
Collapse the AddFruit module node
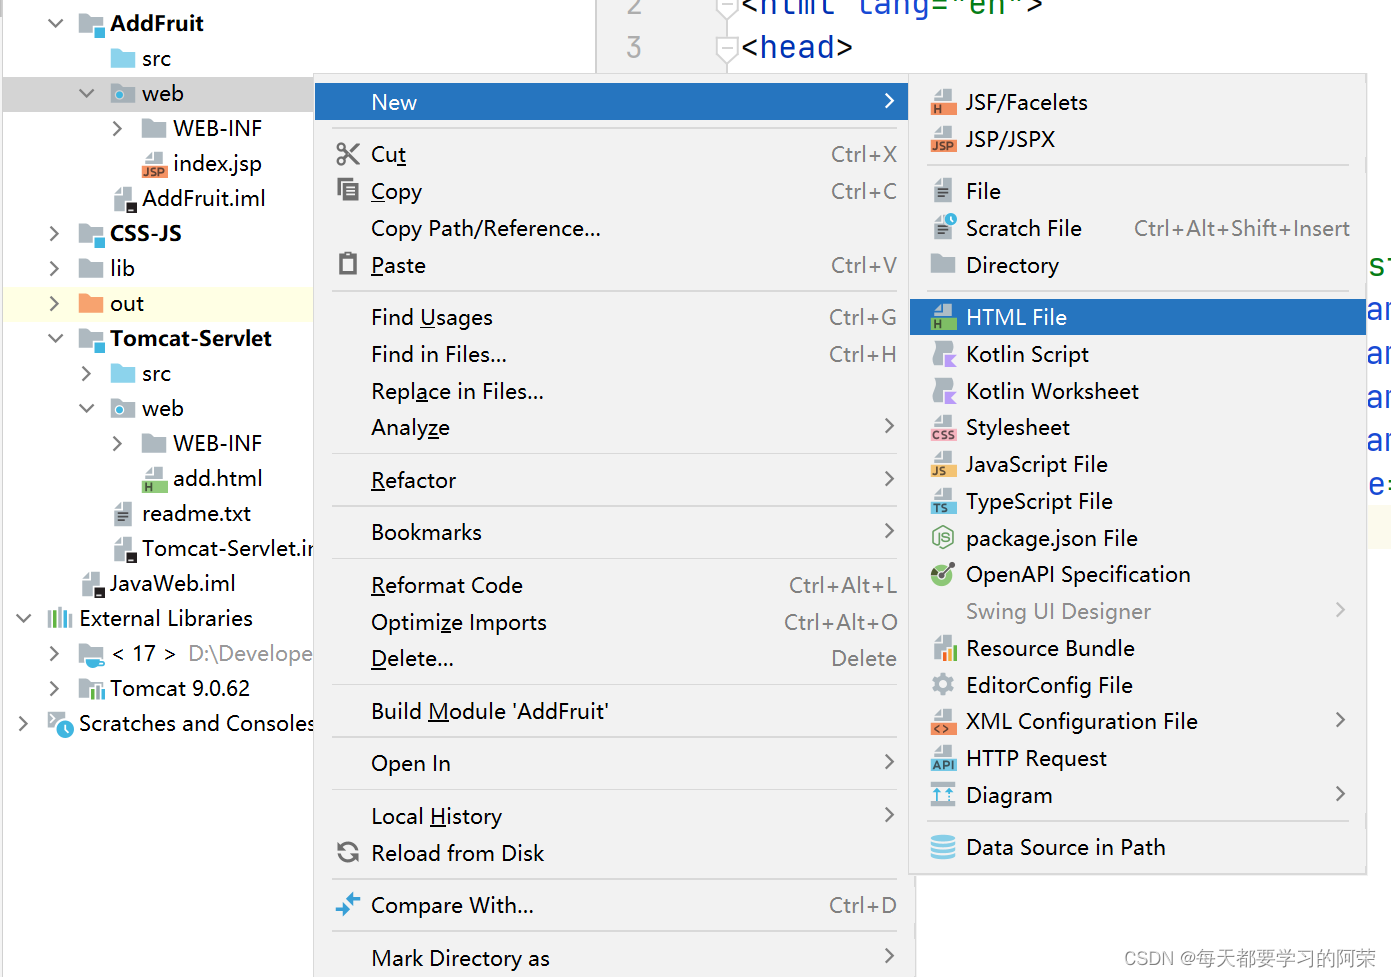coord(55,23)
